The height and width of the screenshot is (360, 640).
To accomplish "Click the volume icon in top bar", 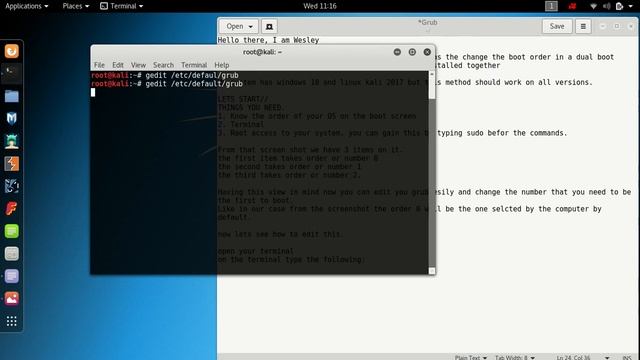I will [x=607, y=6].
